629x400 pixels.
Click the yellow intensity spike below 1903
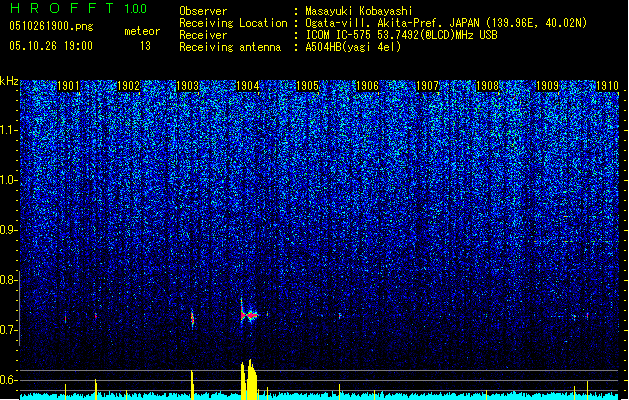(192, 385)
